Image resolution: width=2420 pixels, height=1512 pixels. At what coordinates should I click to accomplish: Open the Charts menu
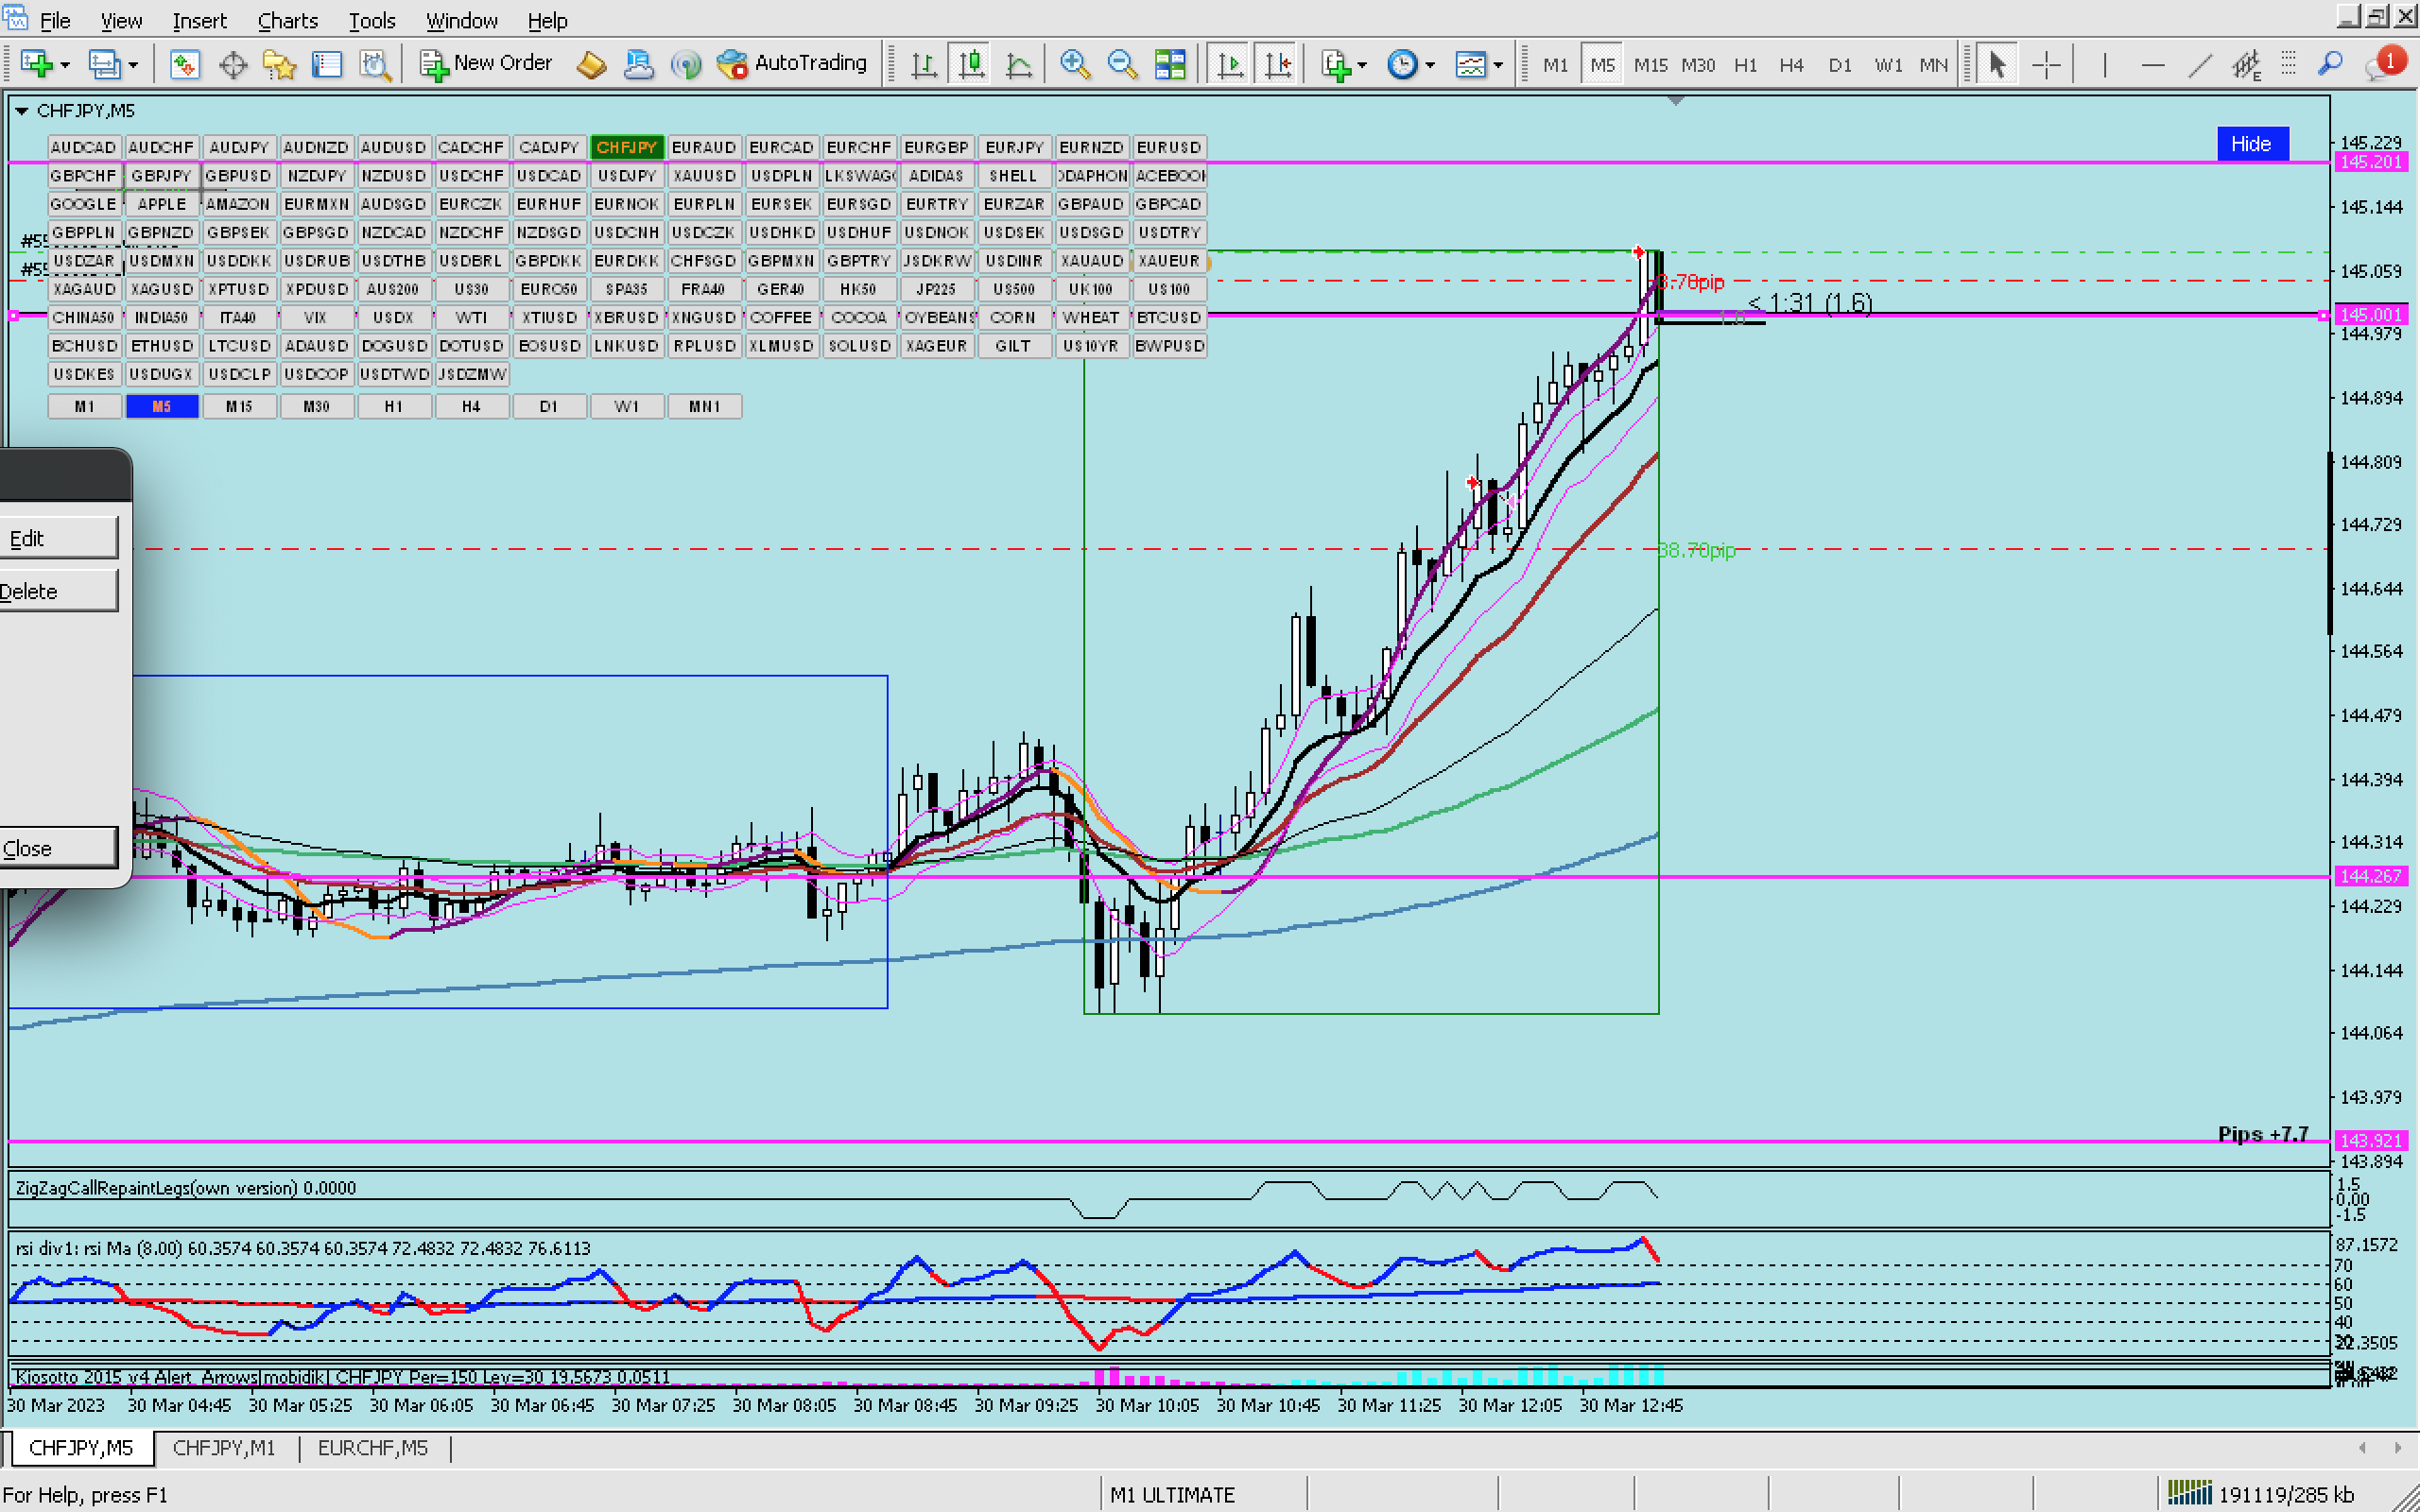(287, 20)
